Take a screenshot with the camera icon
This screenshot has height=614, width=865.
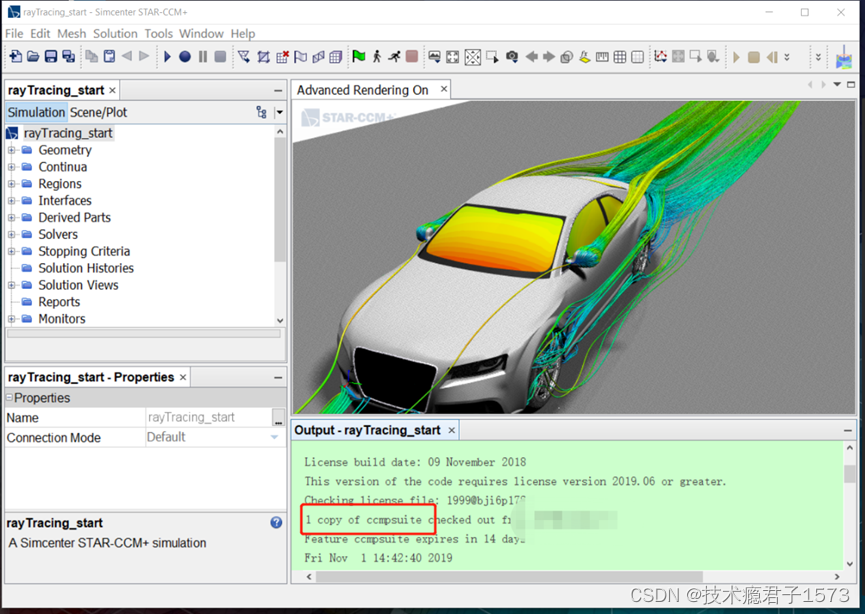[x=512, y=56]
